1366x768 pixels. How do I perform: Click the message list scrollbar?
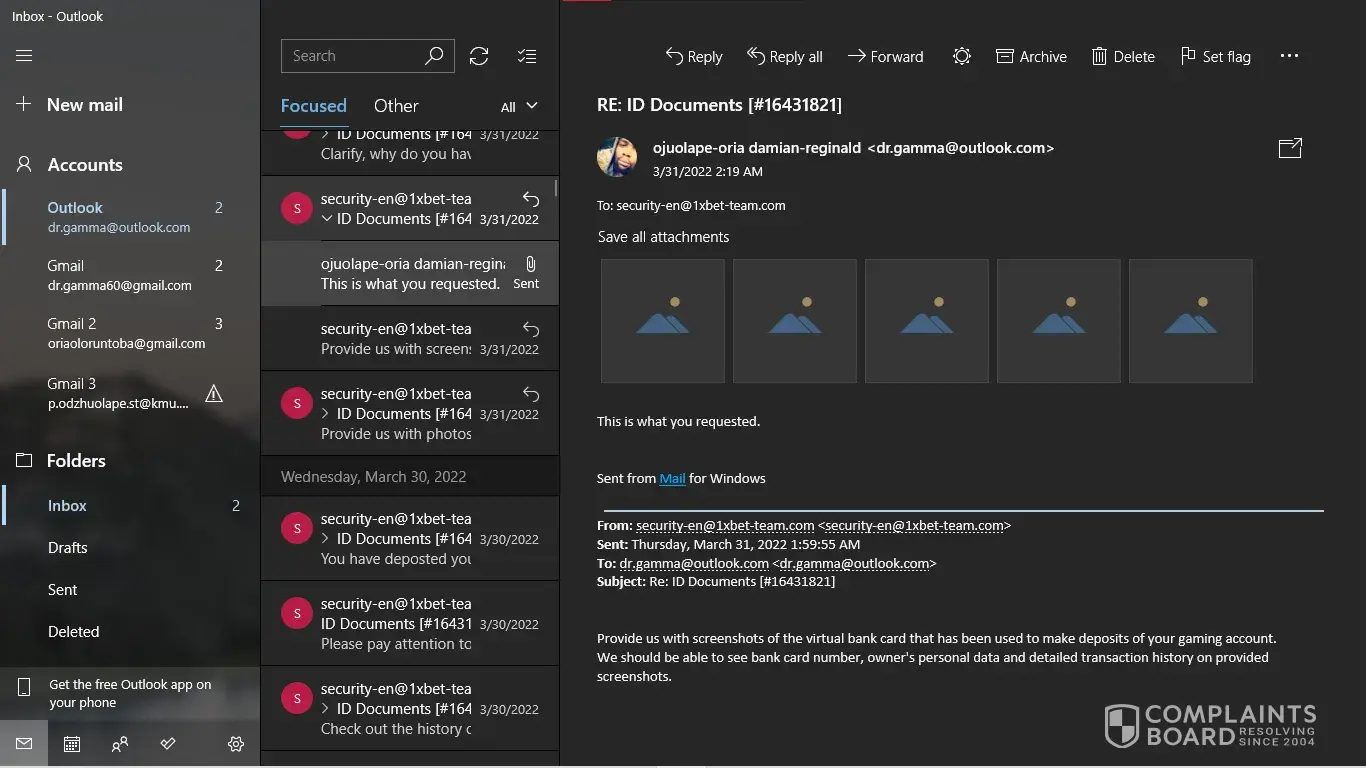pyautogui.click(x=556, y=188)
